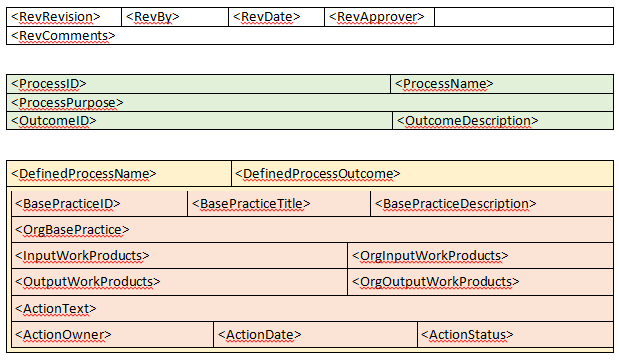Click the <ProcessName> placeholder
The image size is (619, 360).
(x=502, y=84)
